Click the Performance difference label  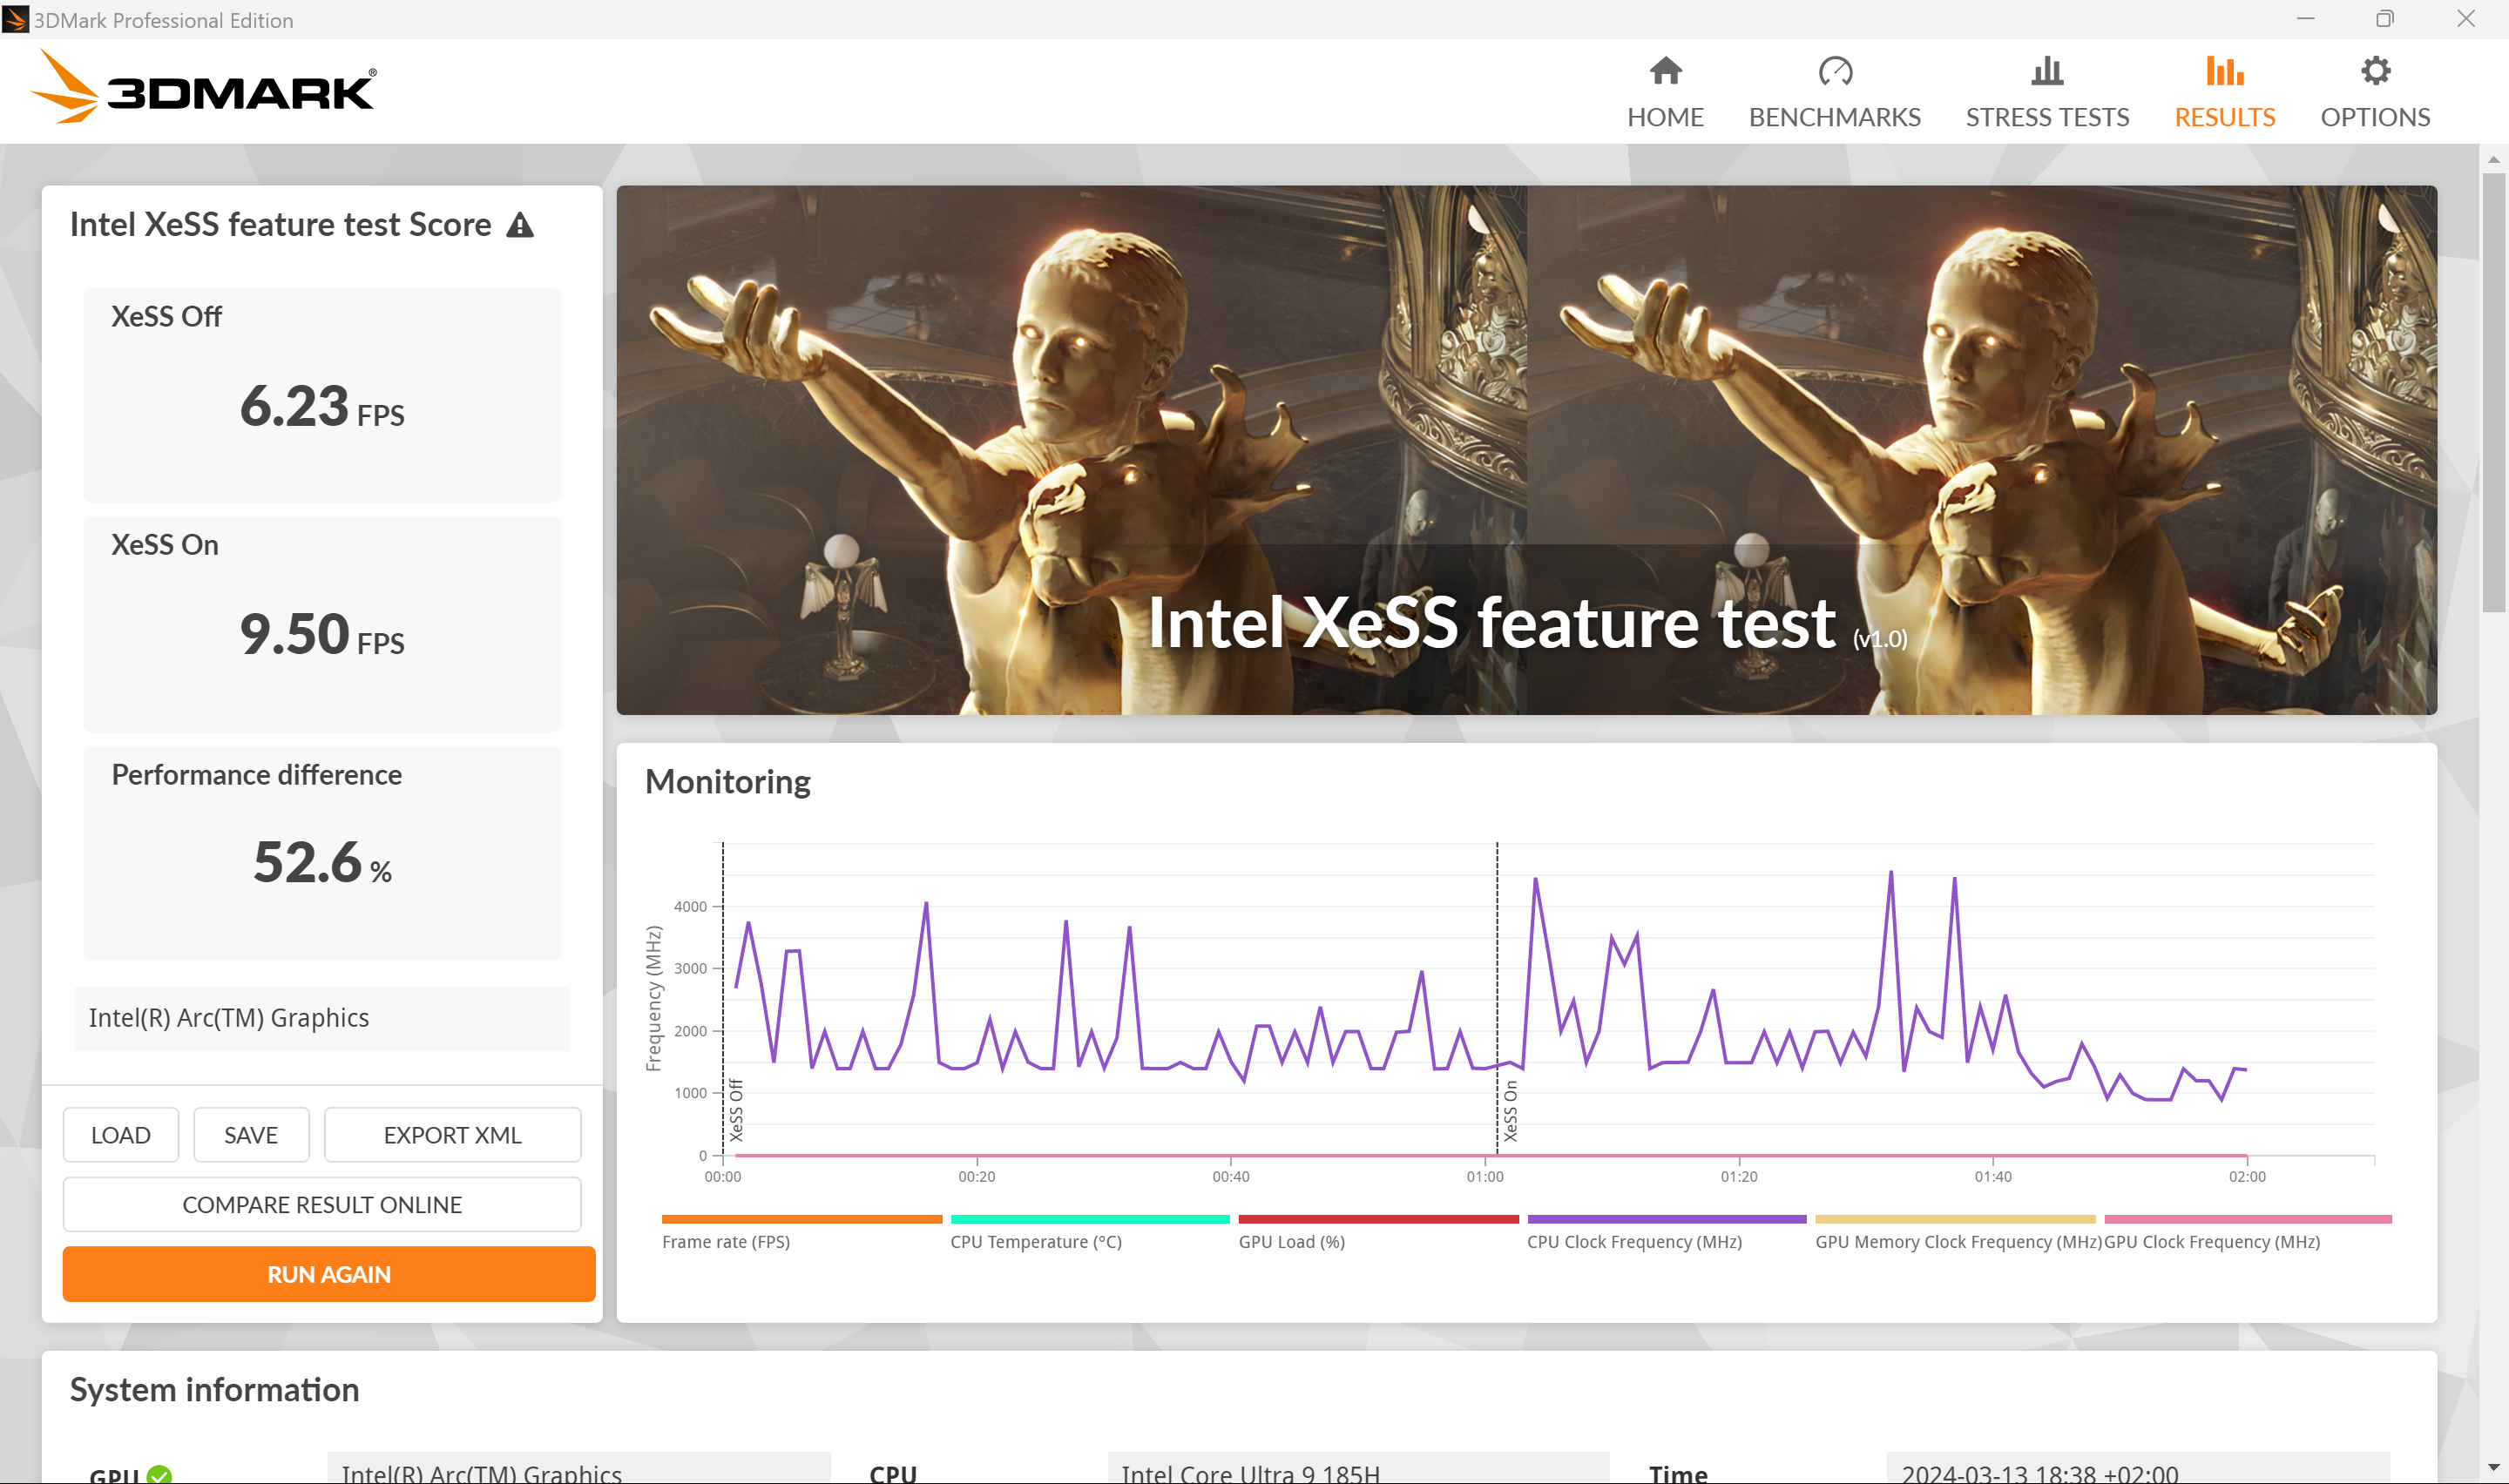[x=256, y=775]
